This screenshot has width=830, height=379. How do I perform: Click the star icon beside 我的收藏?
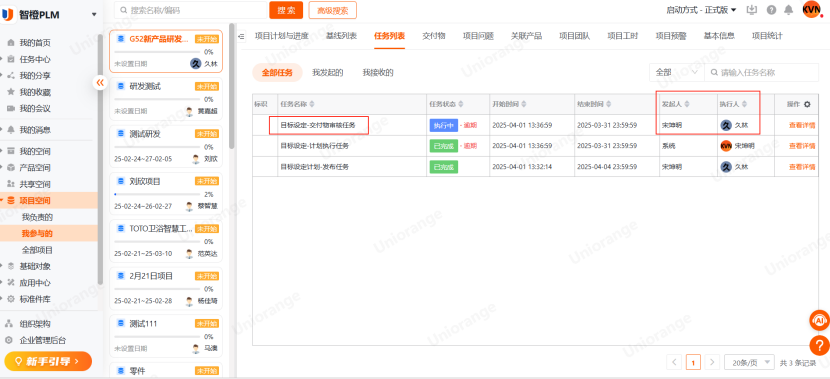(x=11, y=92)
